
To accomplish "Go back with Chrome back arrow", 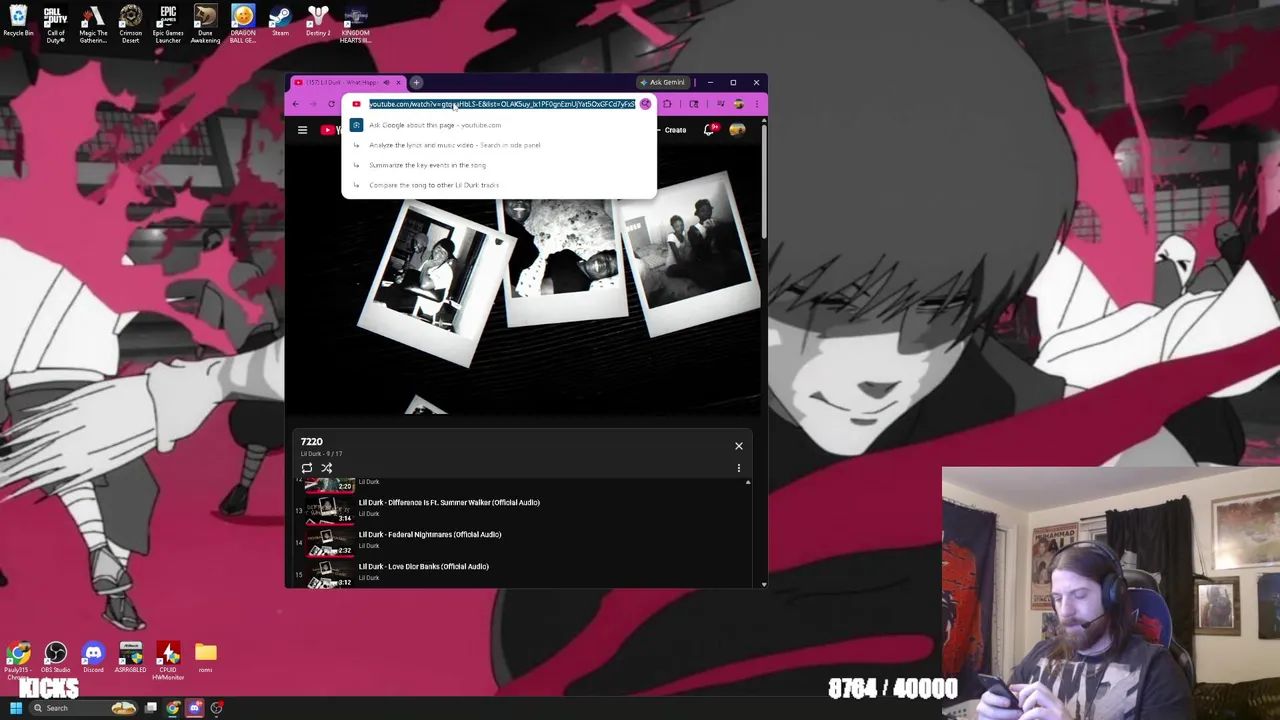I will pos(295,104).
